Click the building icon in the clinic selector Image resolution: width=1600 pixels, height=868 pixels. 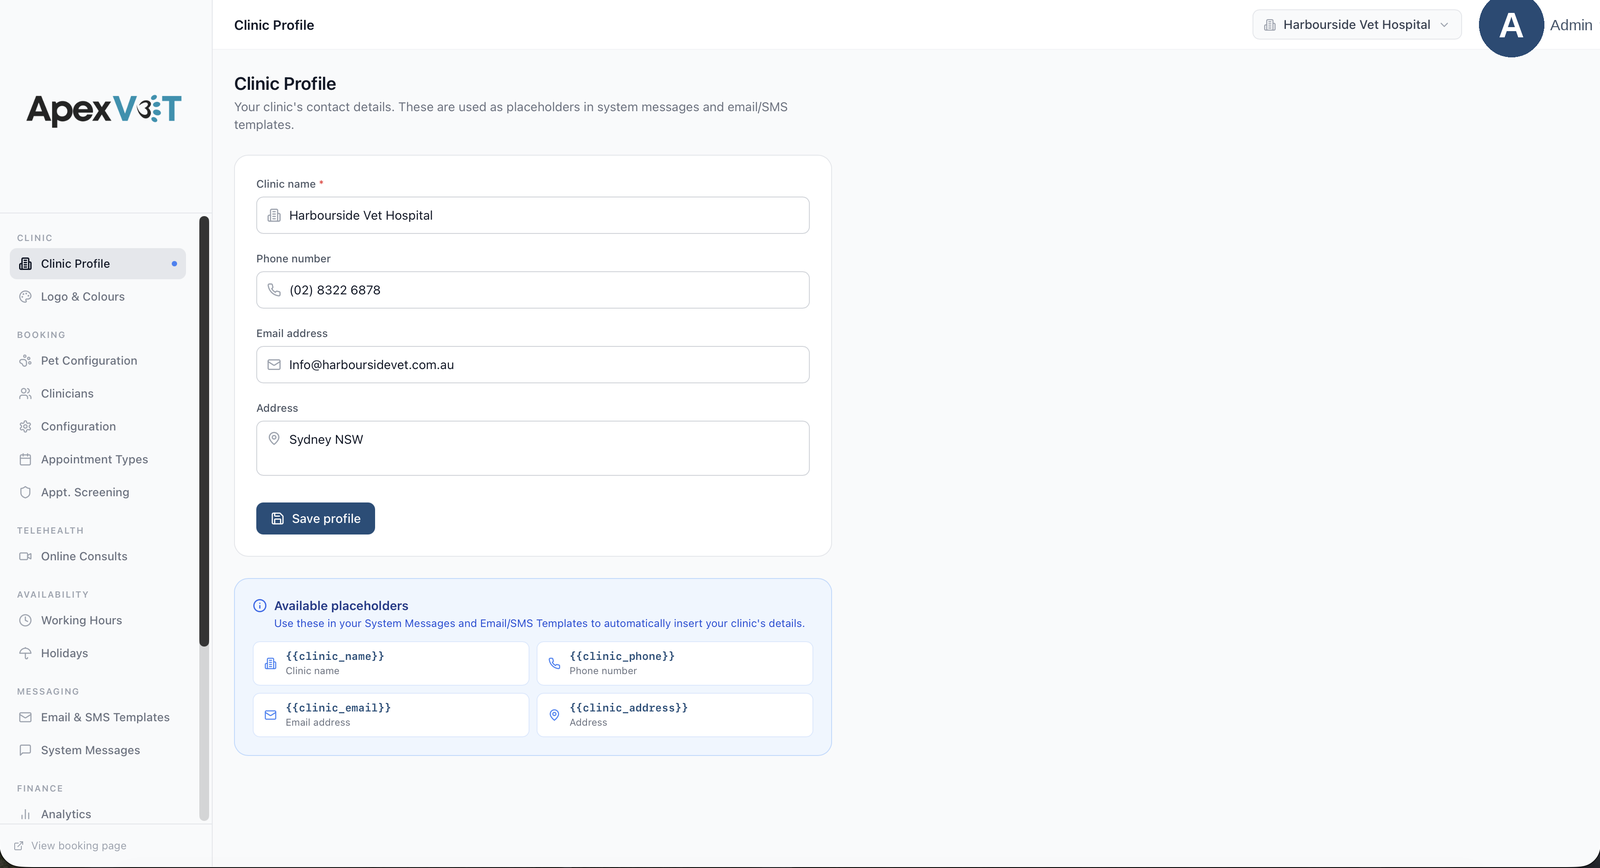pyautogui.click(x=1270, y=25)
